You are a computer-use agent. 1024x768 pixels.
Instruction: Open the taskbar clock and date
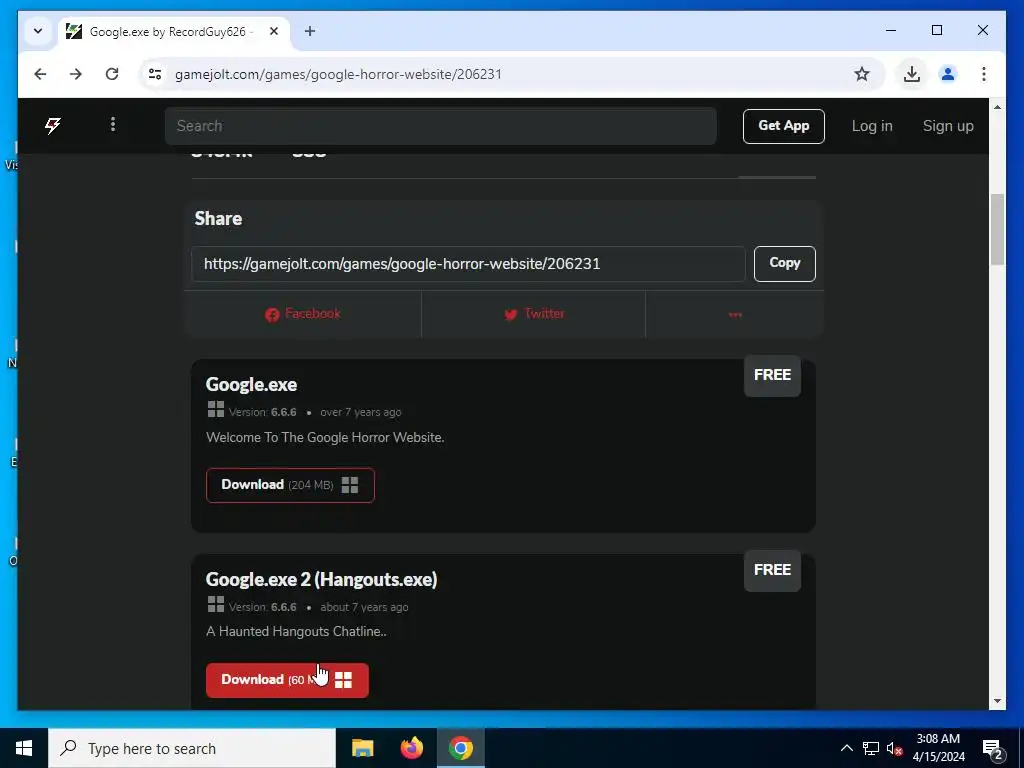938,748
